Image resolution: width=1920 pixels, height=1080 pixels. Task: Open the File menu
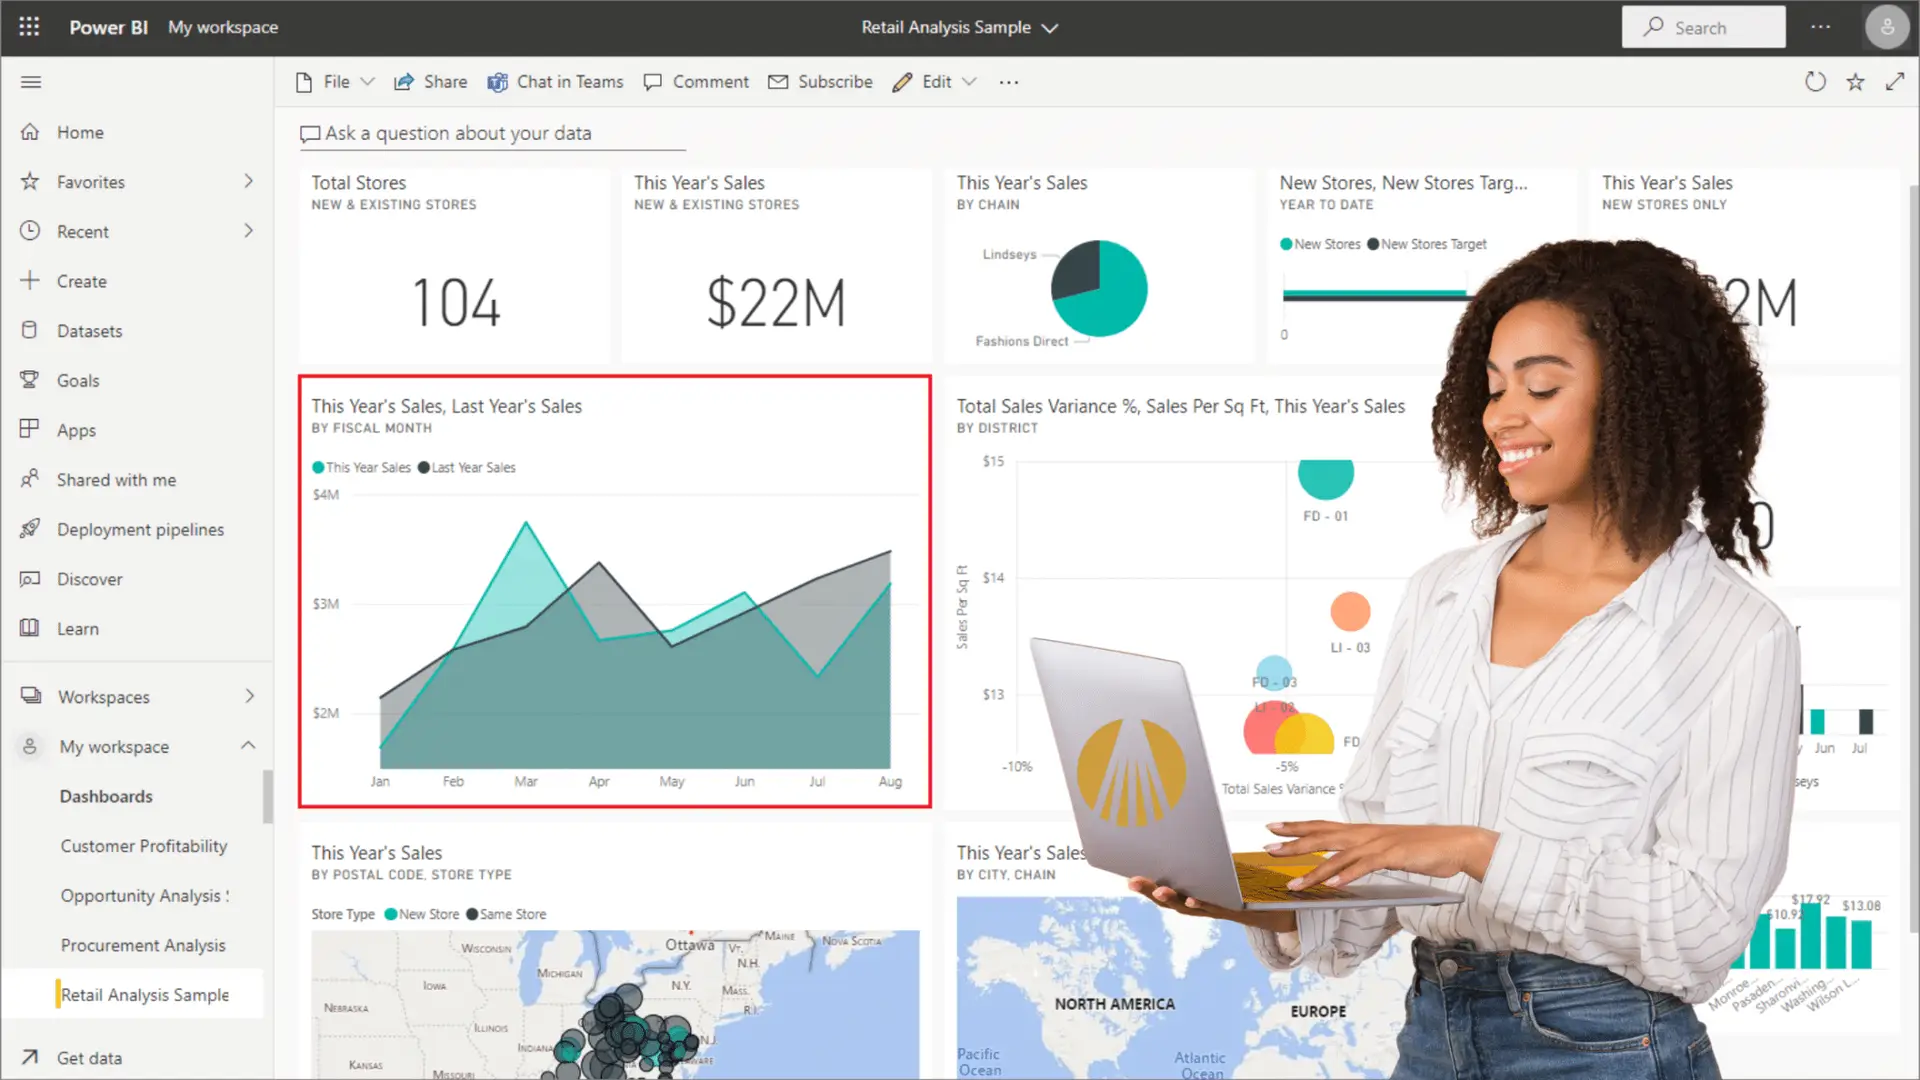(335, 82)
